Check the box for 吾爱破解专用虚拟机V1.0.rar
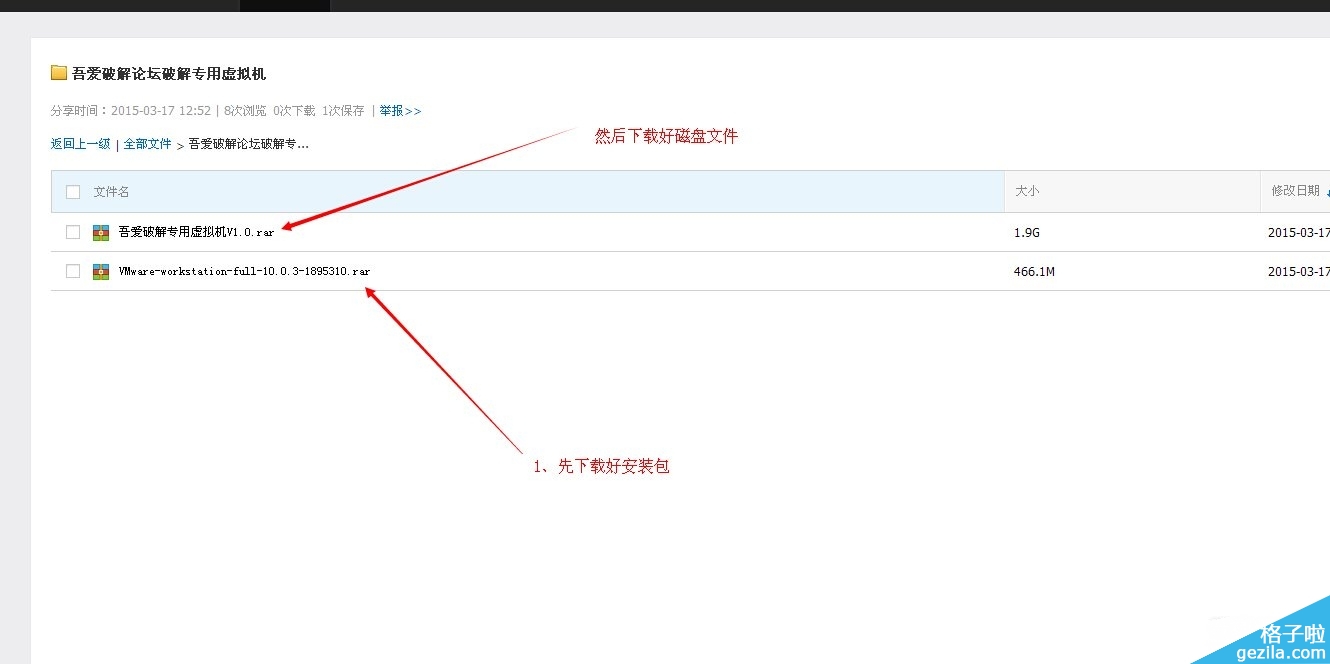This screenshot has width=1330, height=664. click(x=73, y=232)
